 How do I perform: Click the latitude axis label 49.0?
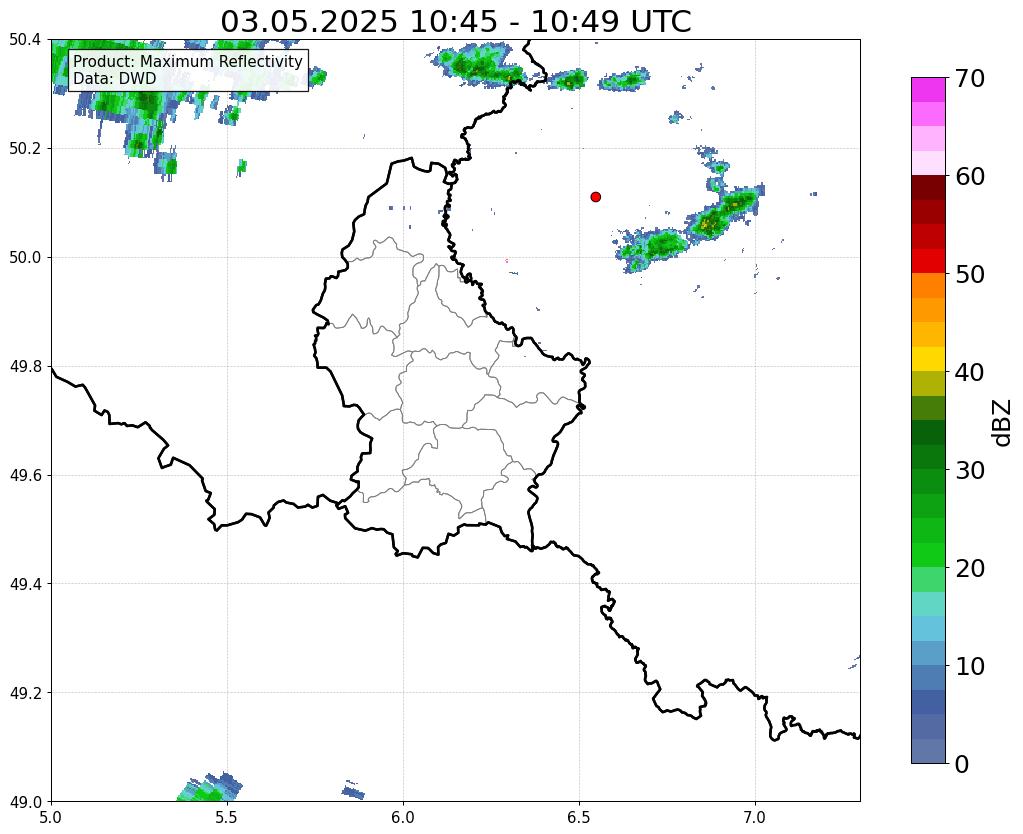pos(25,802)
